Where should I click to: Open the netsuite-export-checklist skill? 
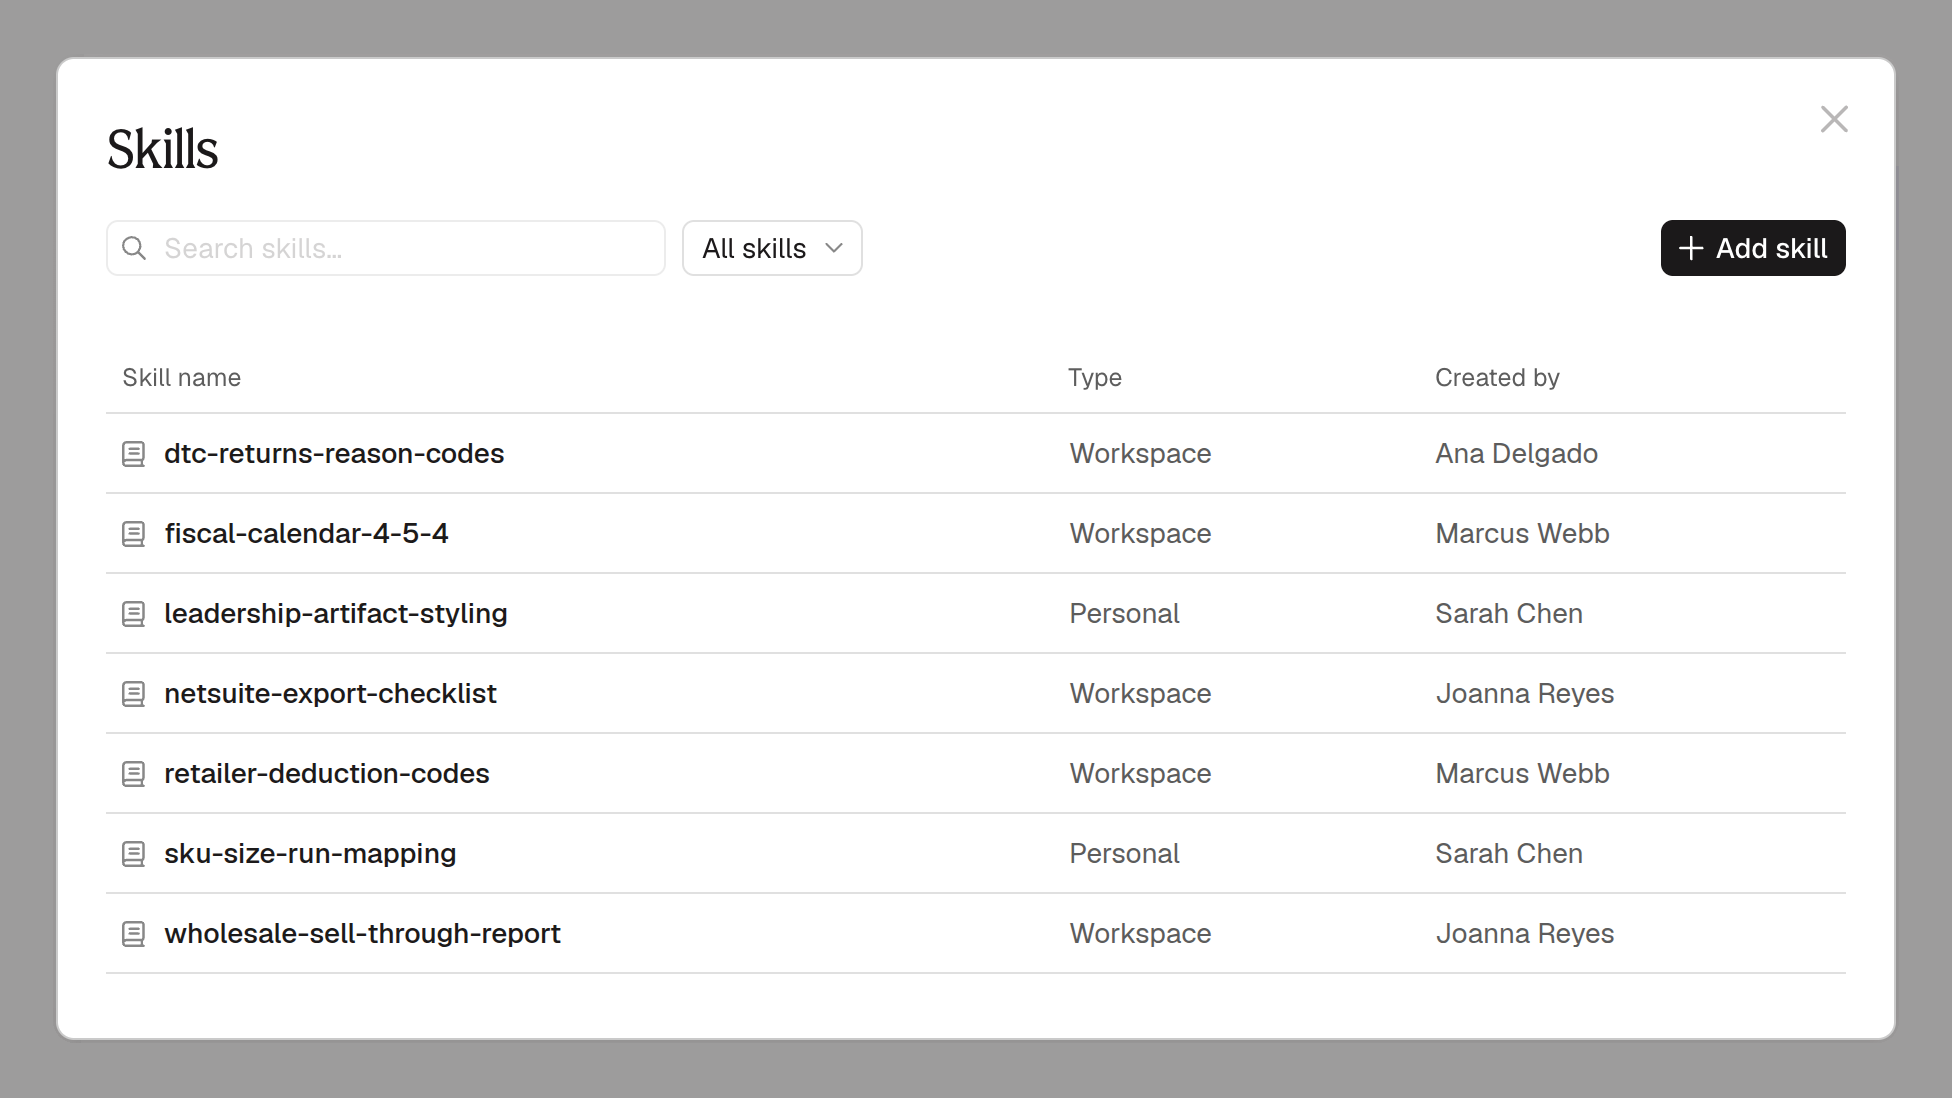pos(330,693)
